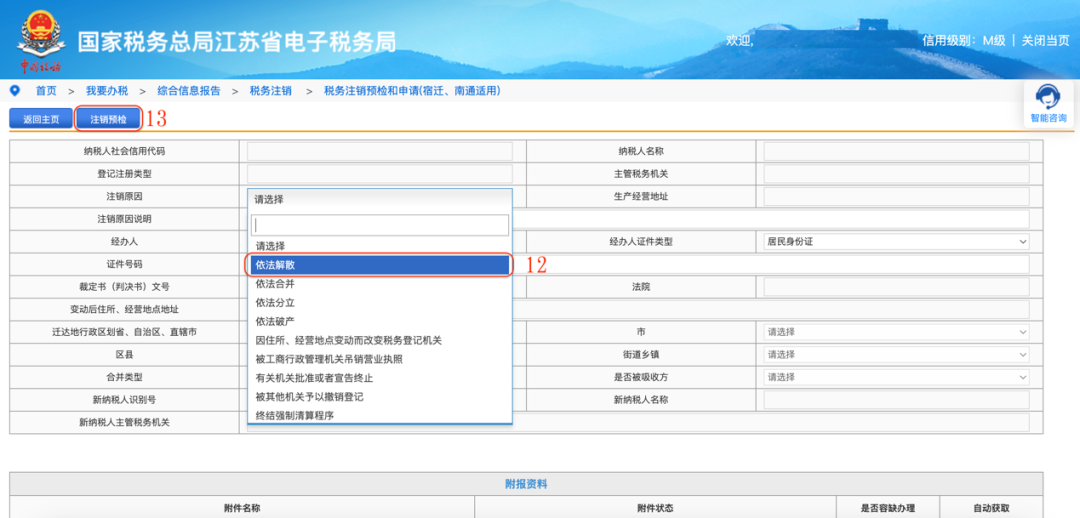The image size is (1080, 518).
Task: Go to 首页 in breadcrumb
Action: coord(46,91)
